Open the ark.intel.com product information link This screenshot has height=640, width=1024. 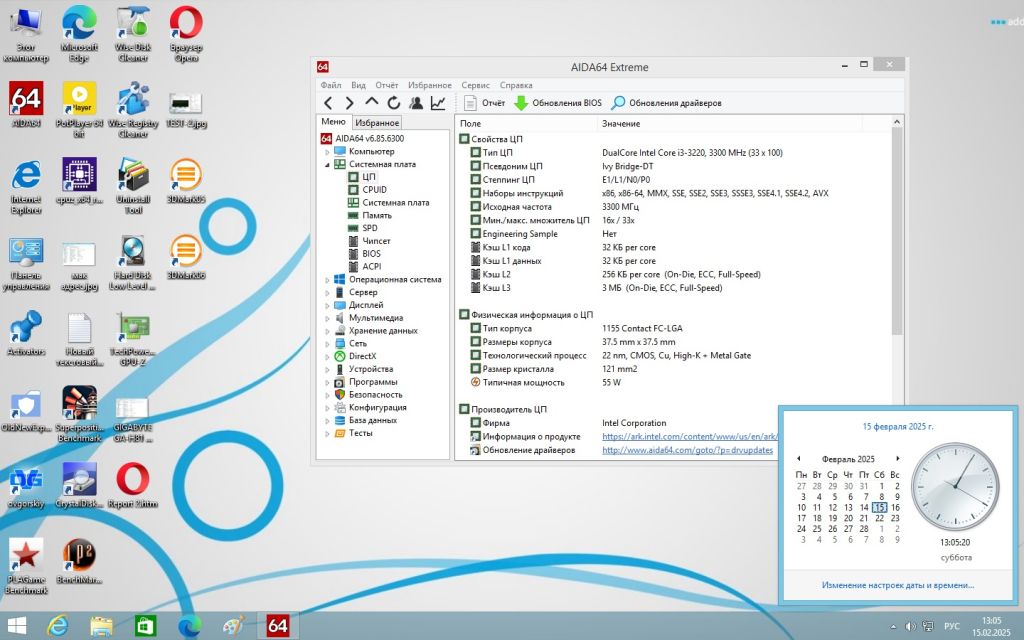[x=690, y=436]
